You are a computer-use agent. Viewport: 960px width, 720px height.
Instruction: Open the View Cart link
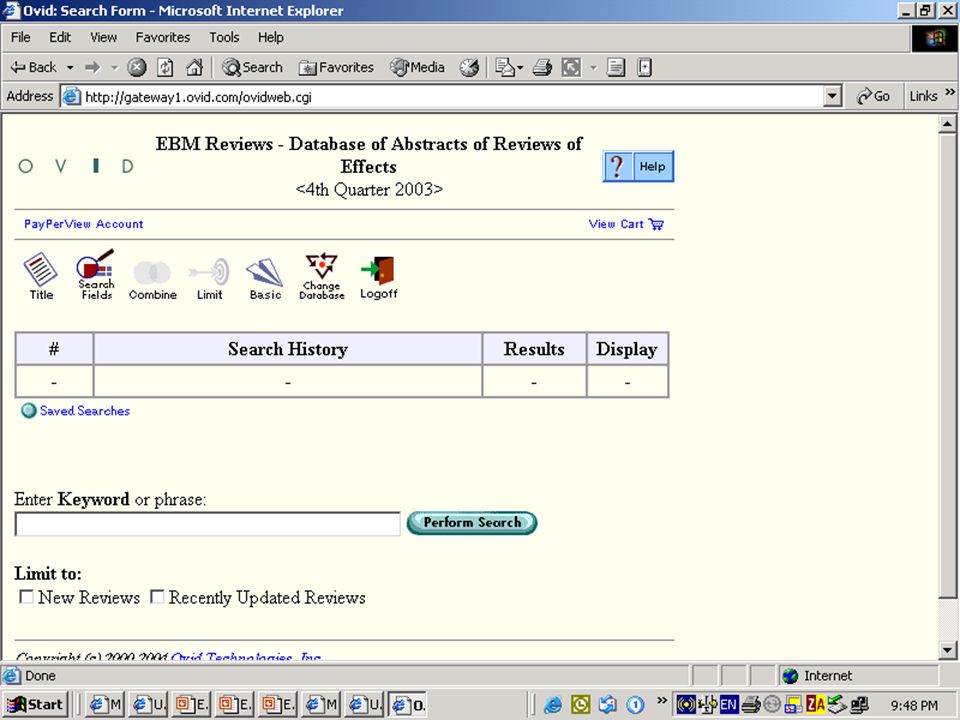point(626,224)
